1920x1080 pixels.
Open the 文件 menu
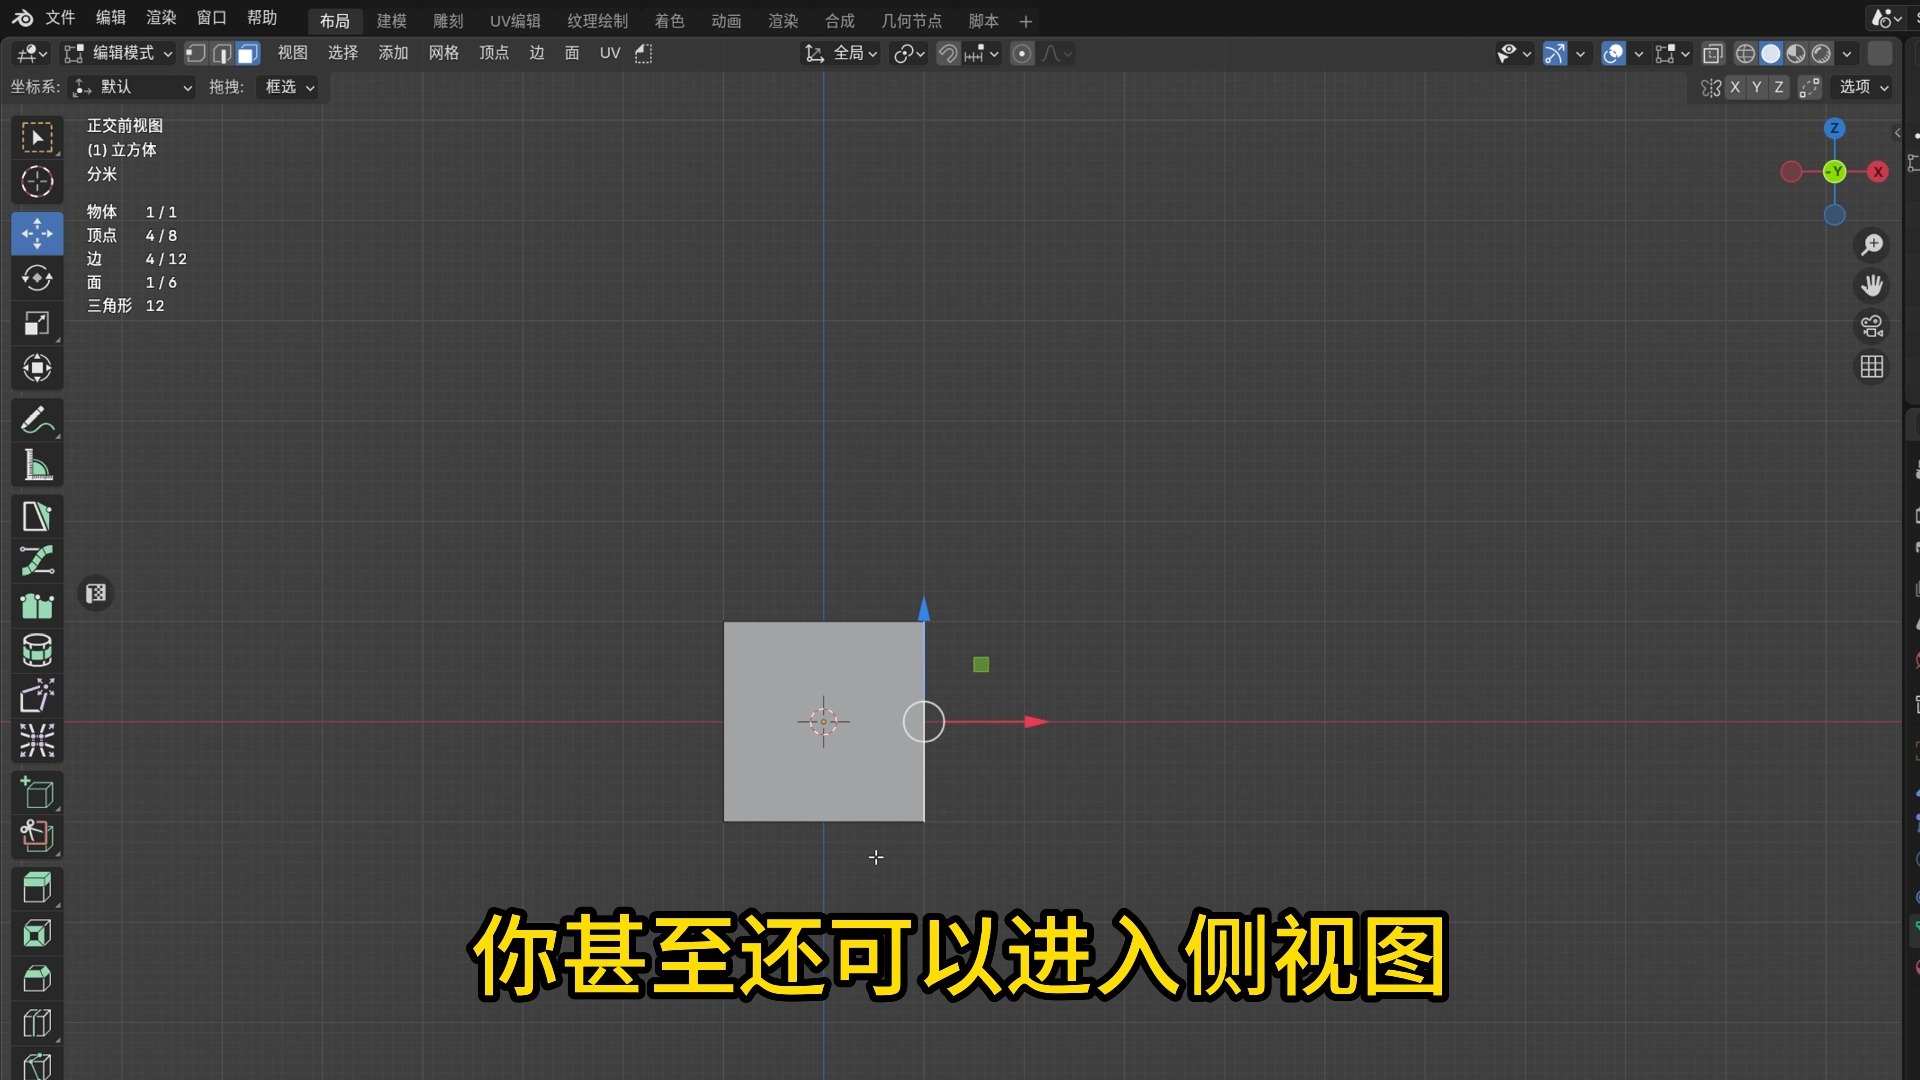[x=60, y=18]
